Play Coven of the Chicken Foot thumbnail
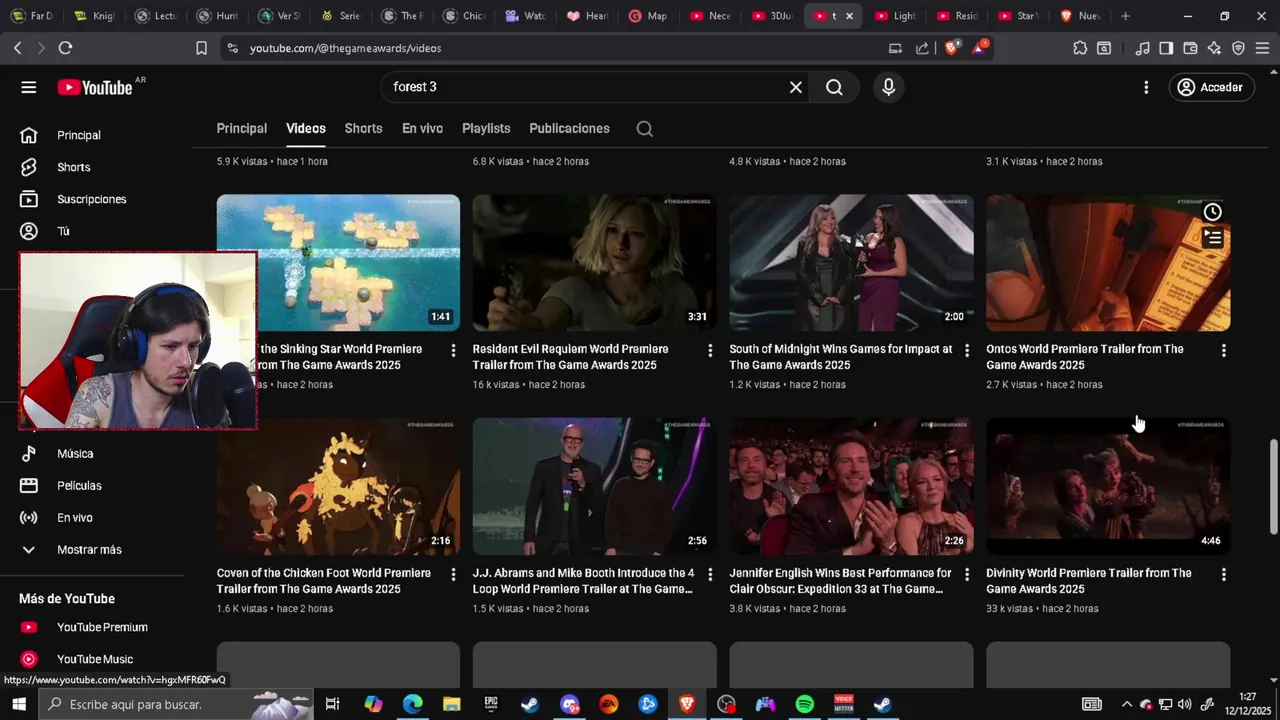 (x=338, y=487)
